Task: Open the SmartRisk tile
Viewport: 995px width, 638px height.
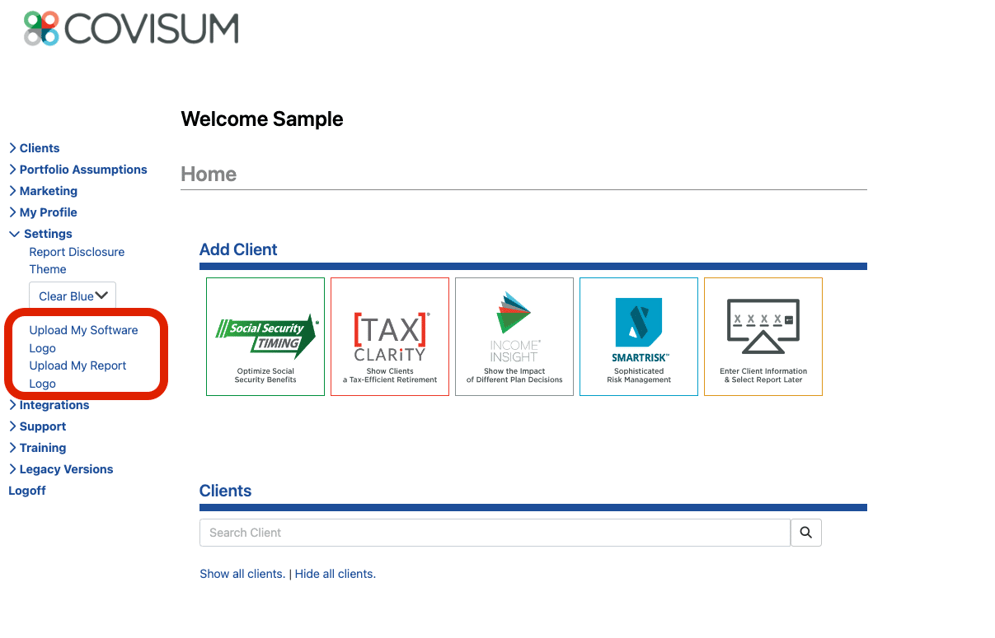Action: pos(638,336)
